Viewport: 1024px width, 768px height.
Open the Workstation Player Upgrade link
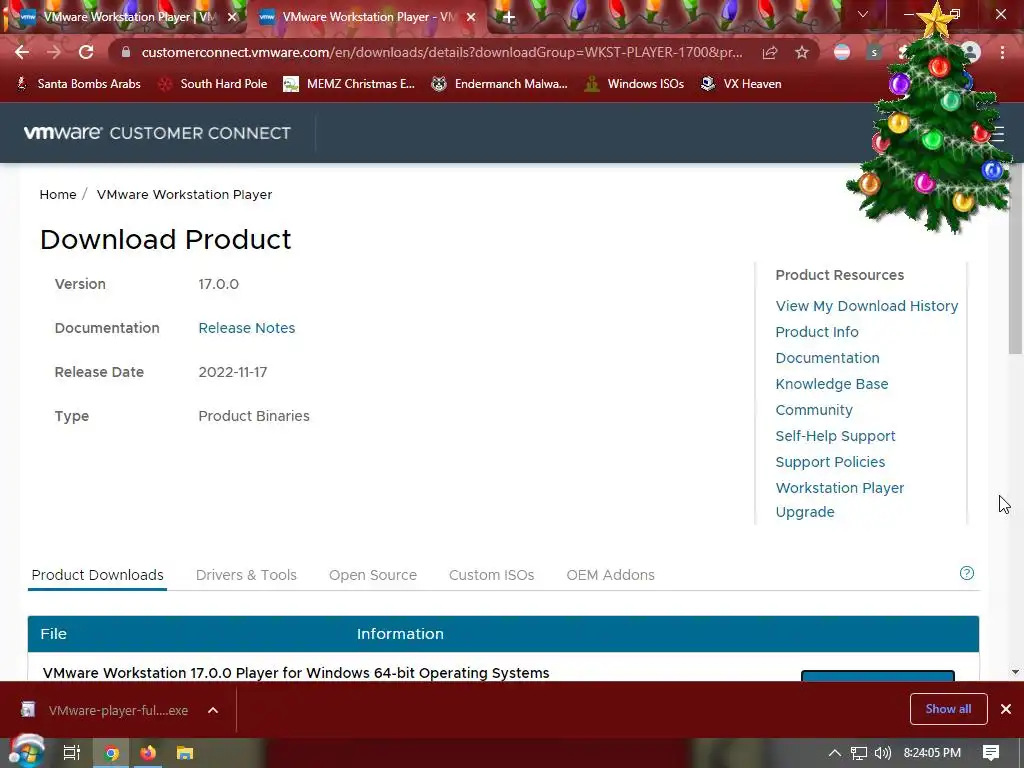tap(839, 500)
